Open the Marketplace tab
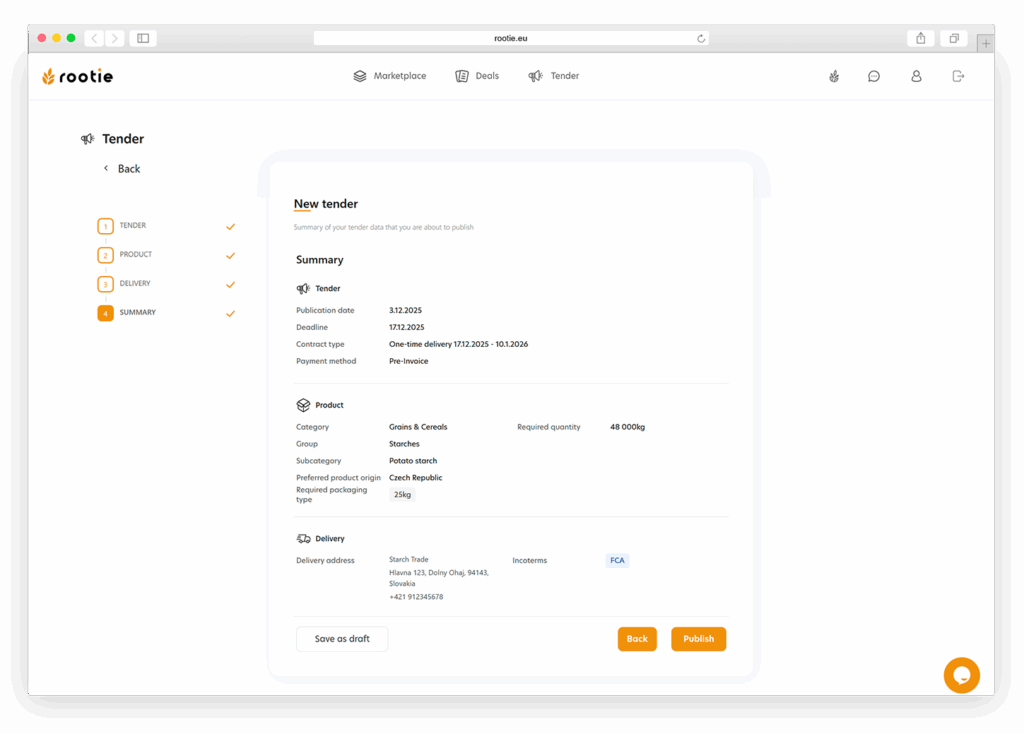 point(390,76)
